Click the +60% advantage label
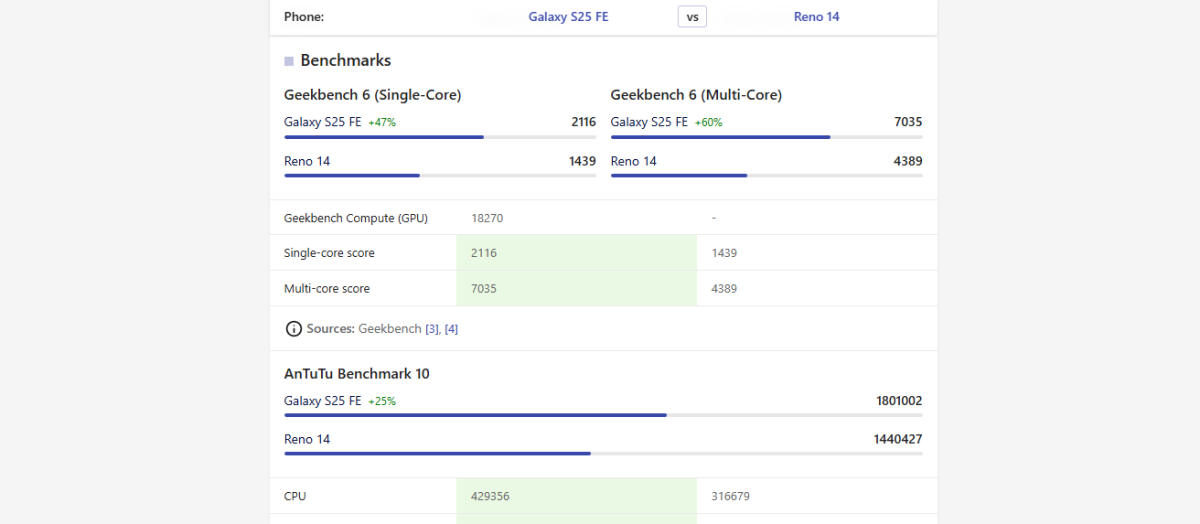This screenshot has width=1200, height=524. point(708,122)
